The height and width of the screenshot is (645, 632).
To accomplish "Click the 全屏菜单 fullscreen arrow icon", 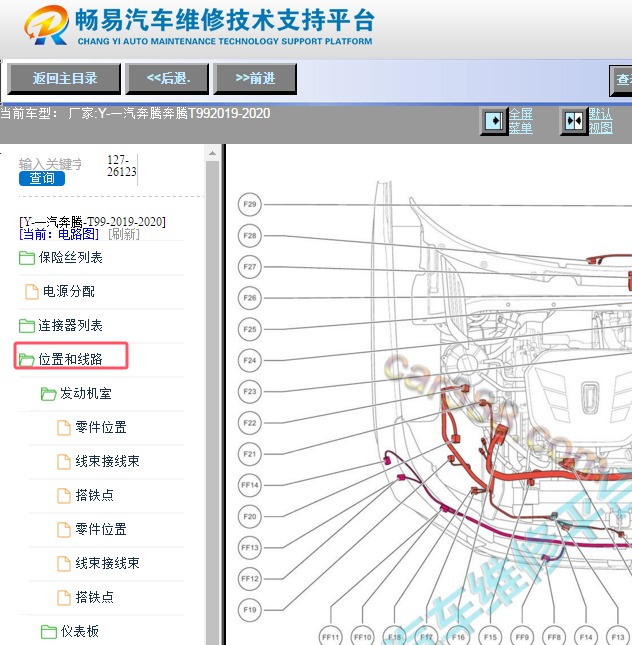I will [x=494, y=121].
